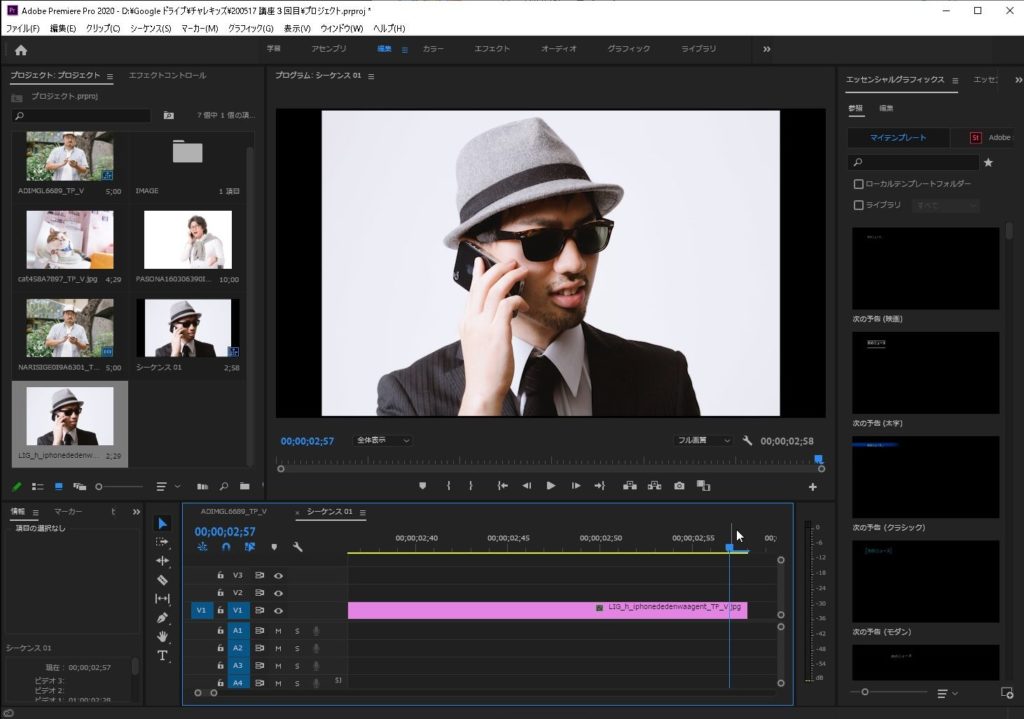Select the Hand tool
Screen dimensions: 1024x719
163,636
